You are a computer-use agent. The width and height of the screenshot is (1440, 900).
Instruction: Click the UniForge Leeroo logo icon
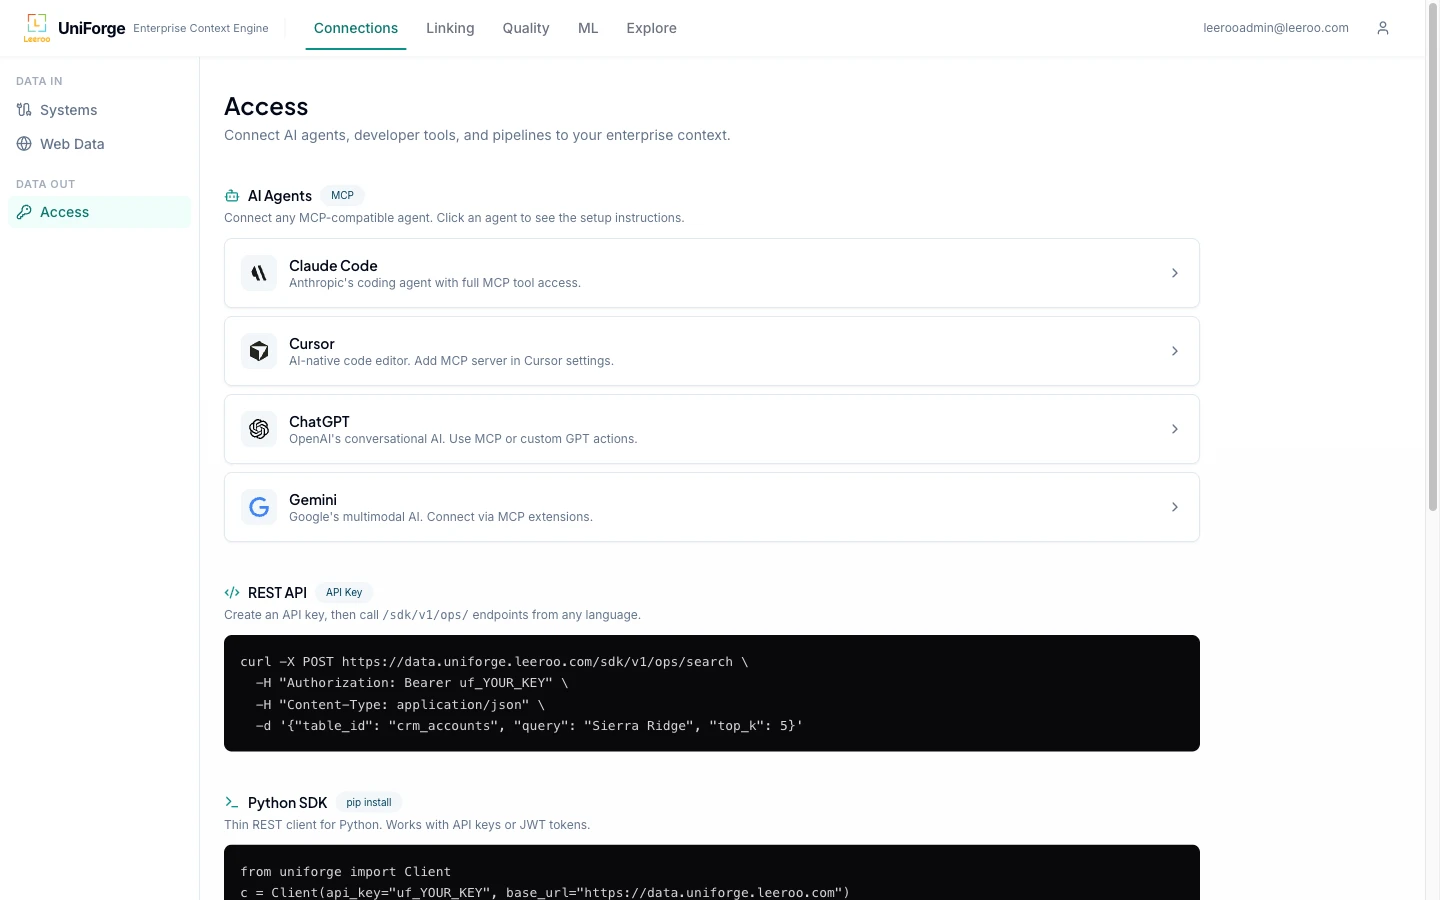[37, 27]
